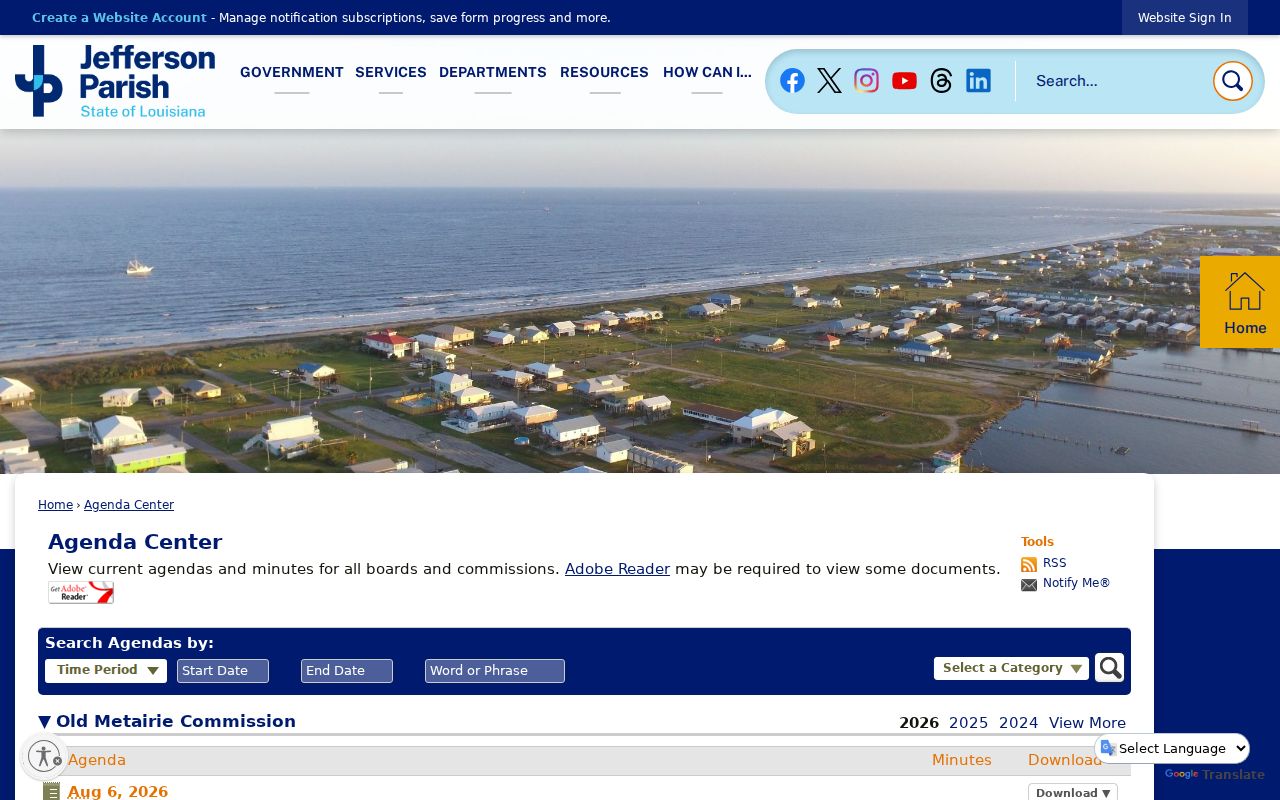Click the Start Date input field
Image resolution: width=1280 pixels, height=800 pixels.
point(223,671)
